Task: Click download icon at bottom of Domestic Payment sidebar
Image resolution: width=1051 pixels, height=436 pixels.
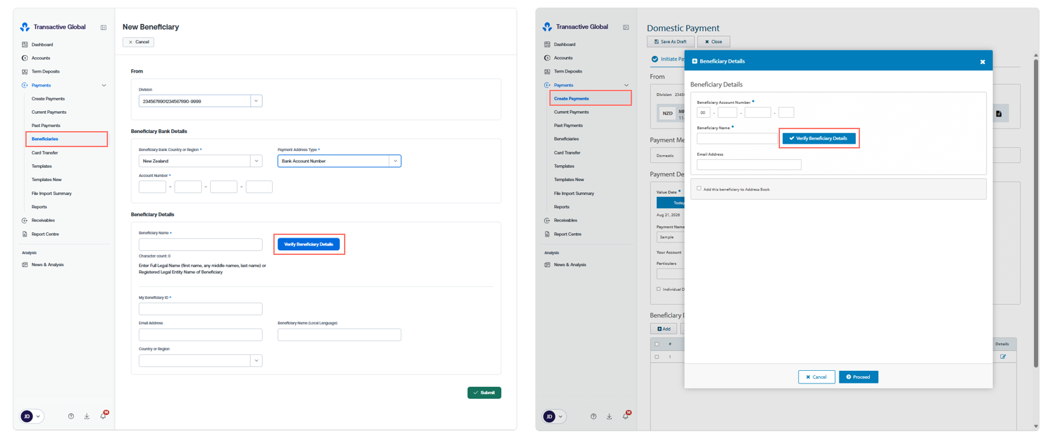Action: (x=609, y=416)
